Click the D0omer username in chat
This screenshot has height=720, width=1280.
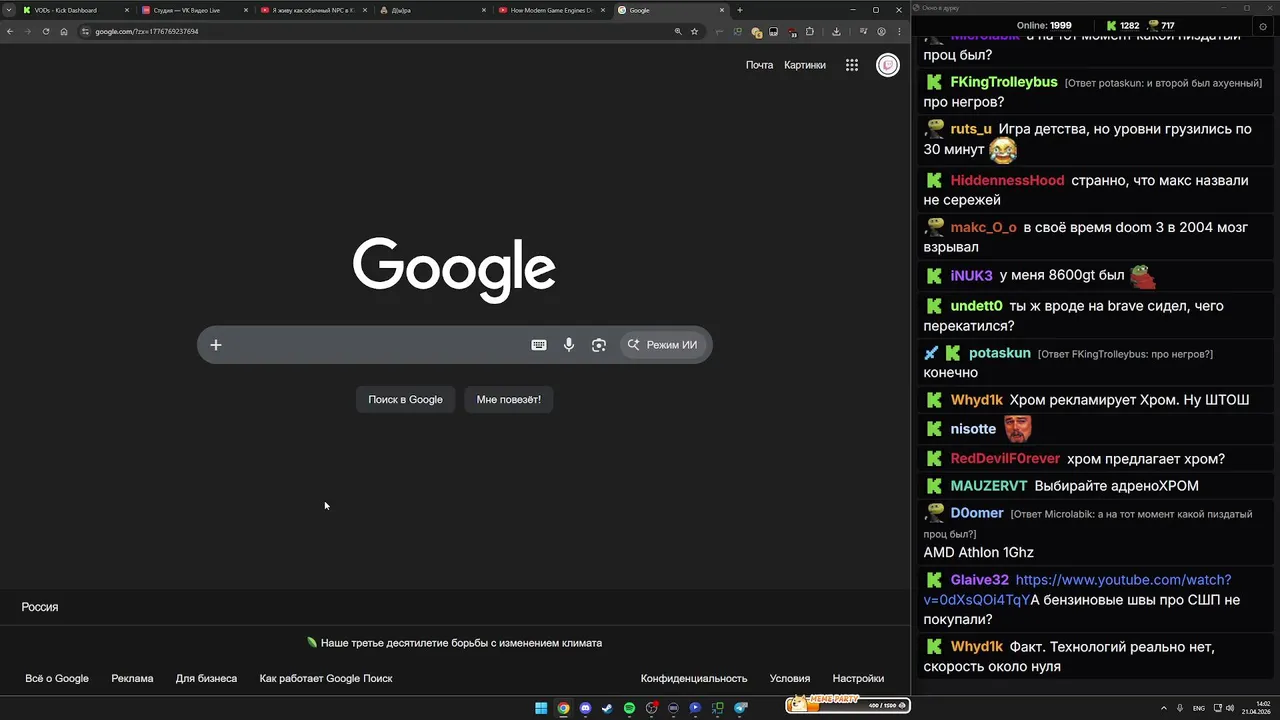click(977, 513)
